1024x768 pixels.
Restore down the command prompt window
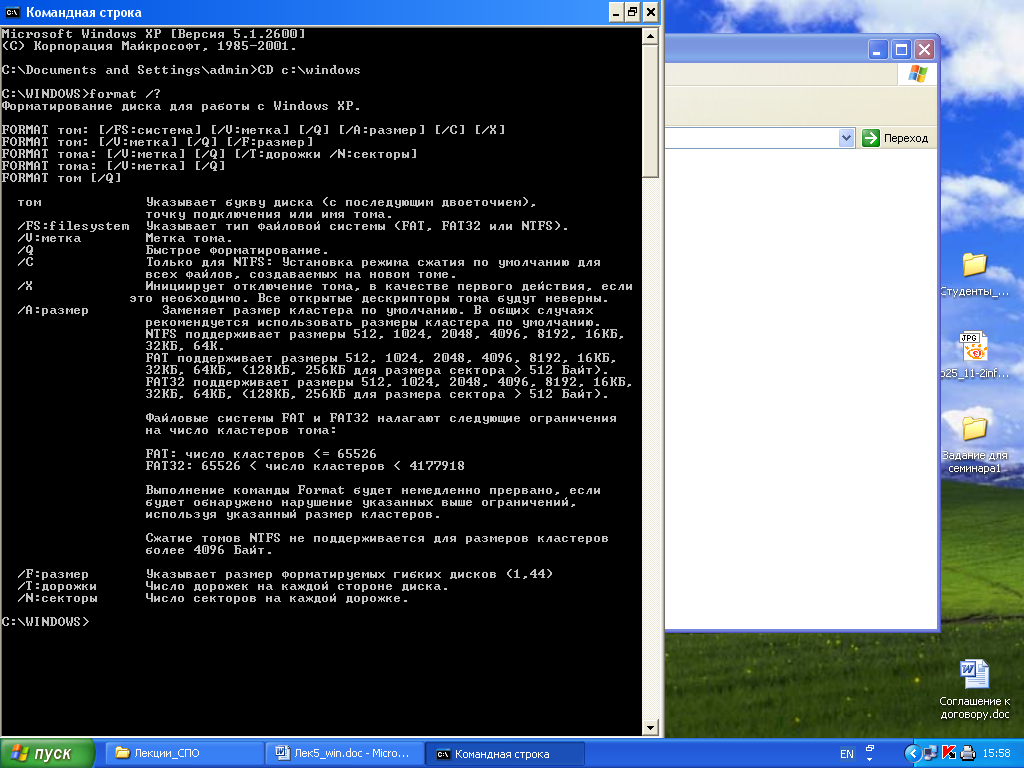click(x=632, y=12)
